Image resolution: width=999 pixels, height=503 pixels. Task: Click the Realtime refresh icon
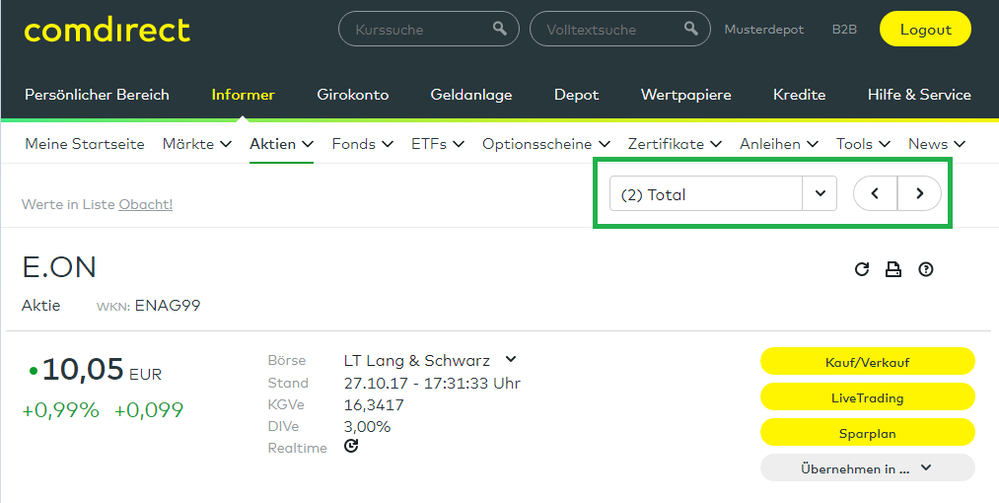[x=351, y=446]
